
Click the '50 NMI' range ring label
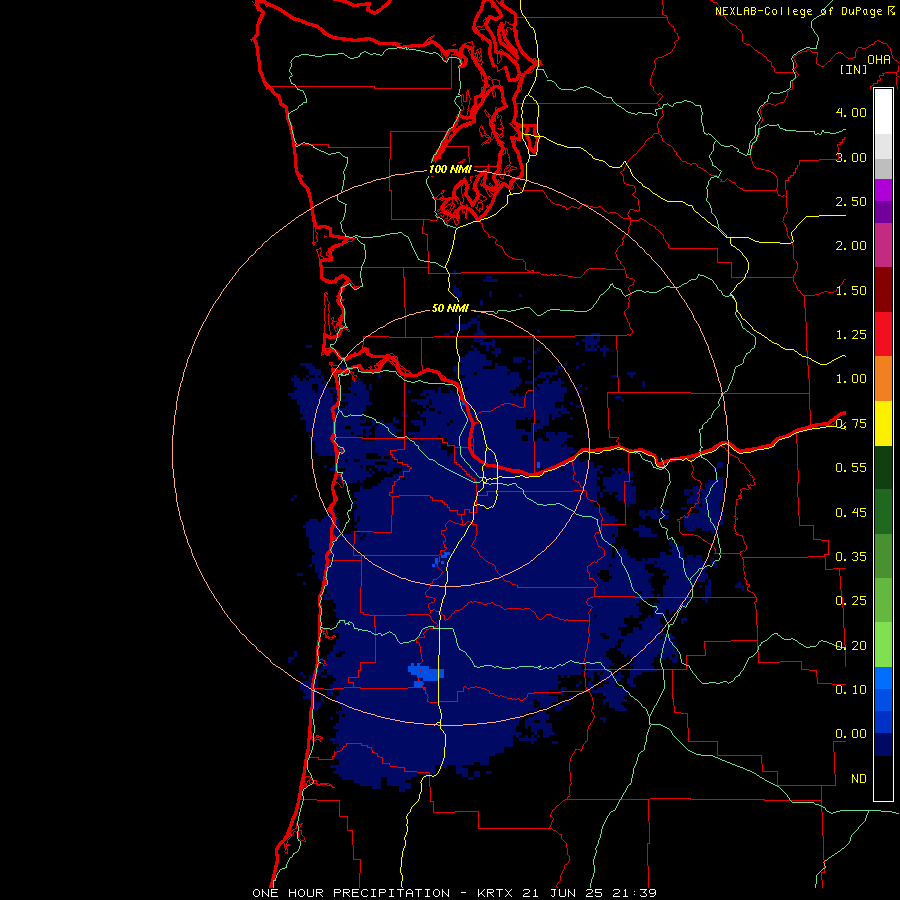click(x=450, y=309)
